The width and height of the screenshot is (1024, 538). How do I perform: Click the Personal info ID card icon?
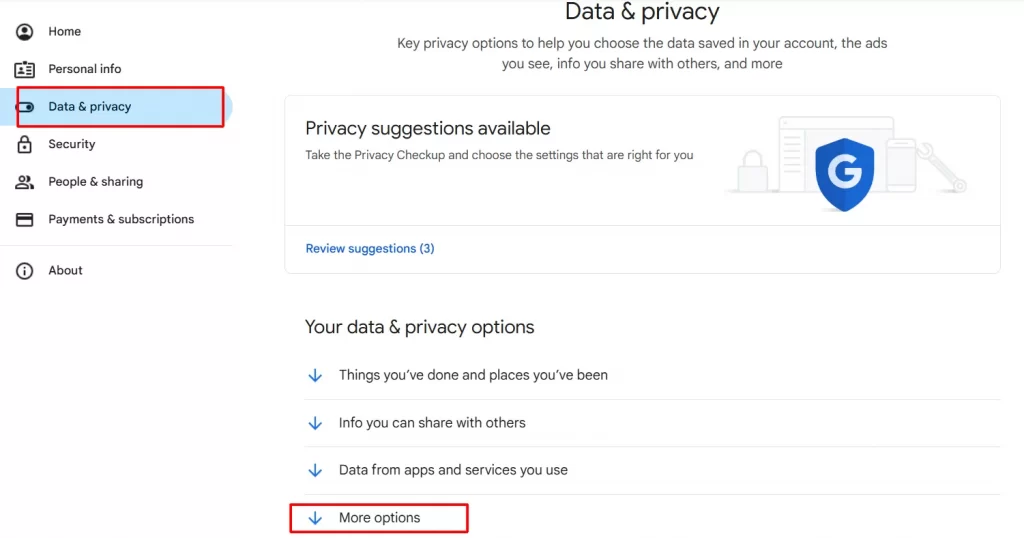click(24, 69)
